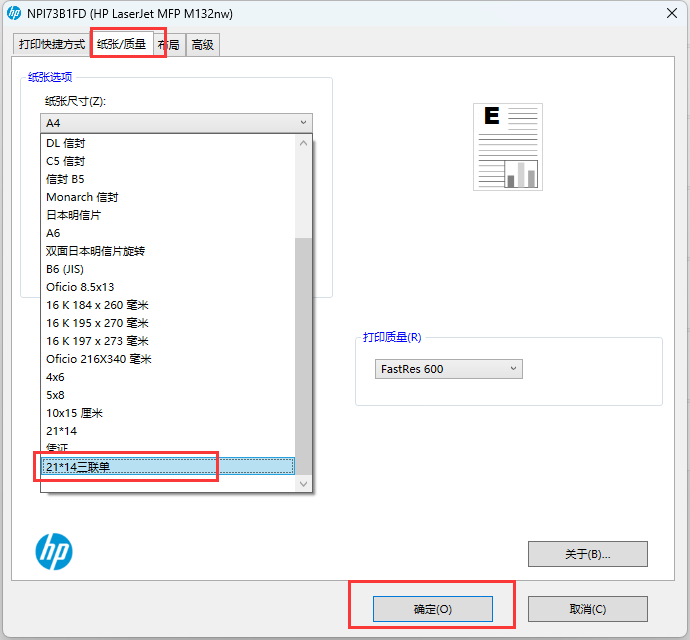
Task: Select B6 (JIS) paper size
Action: [67, 269]
